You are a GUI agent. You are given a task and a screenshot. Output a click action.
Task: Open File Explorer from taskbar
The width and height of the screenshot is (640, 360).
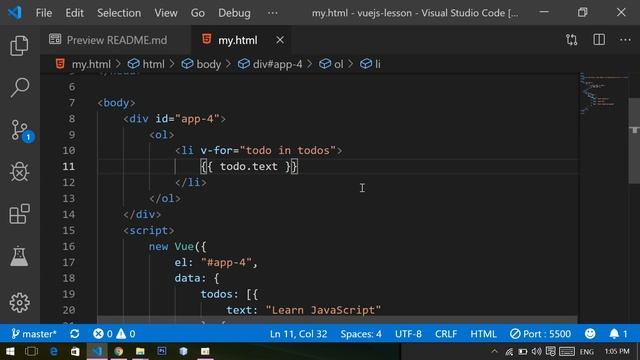pyautogui.click(x=140, y=351)
